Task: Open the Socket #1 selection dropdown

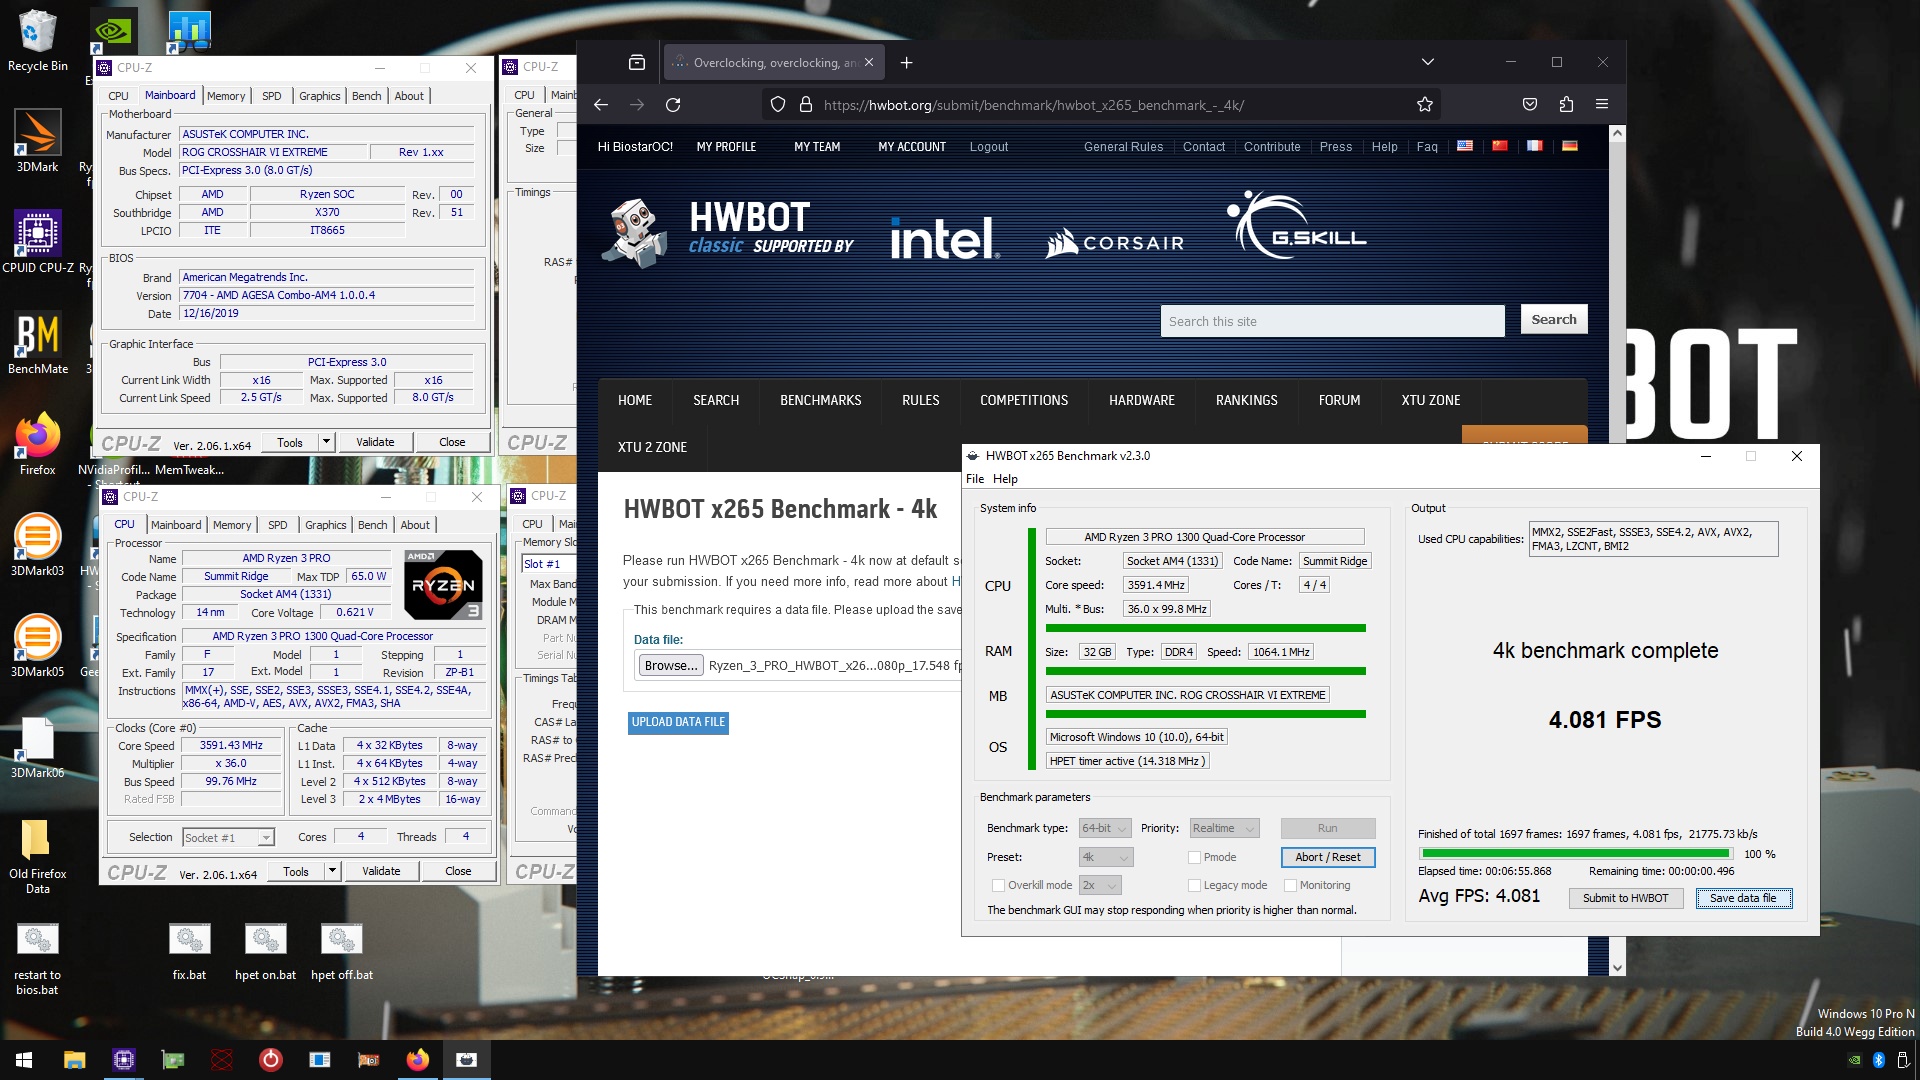Action: click(228, 837)
